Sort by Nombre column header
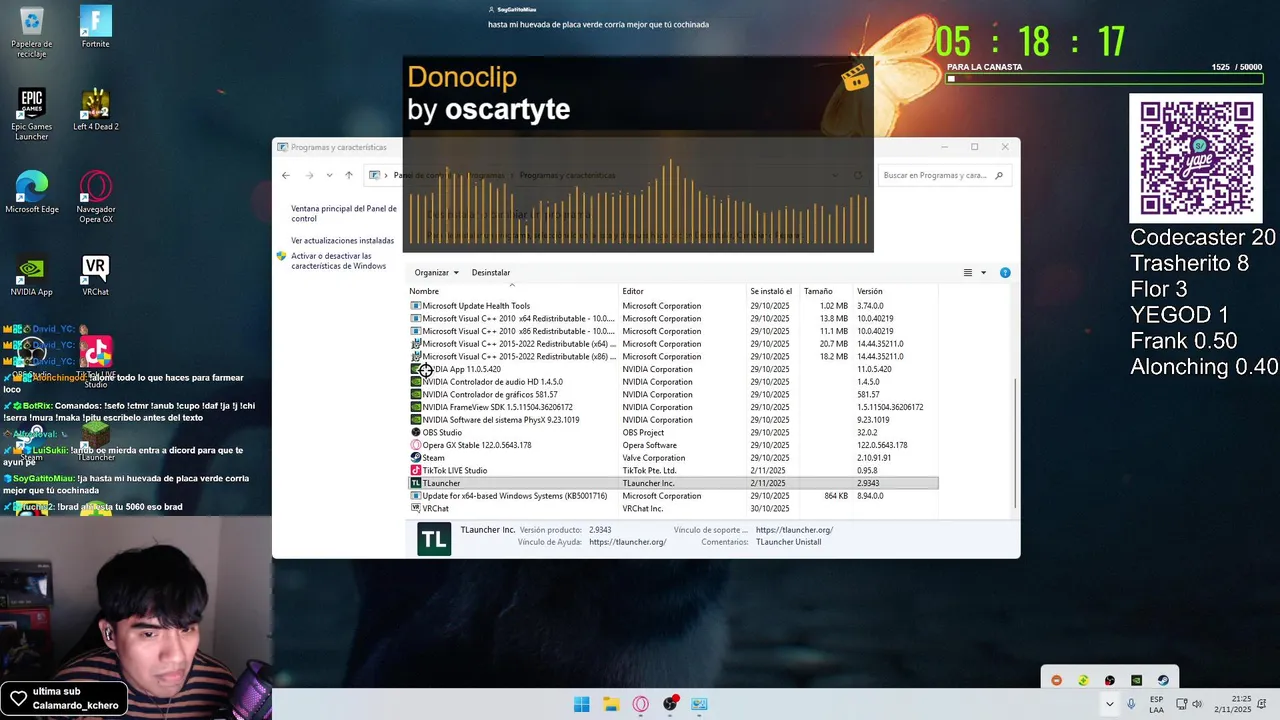Screen dimensions: 1280x720 [510, 291]
